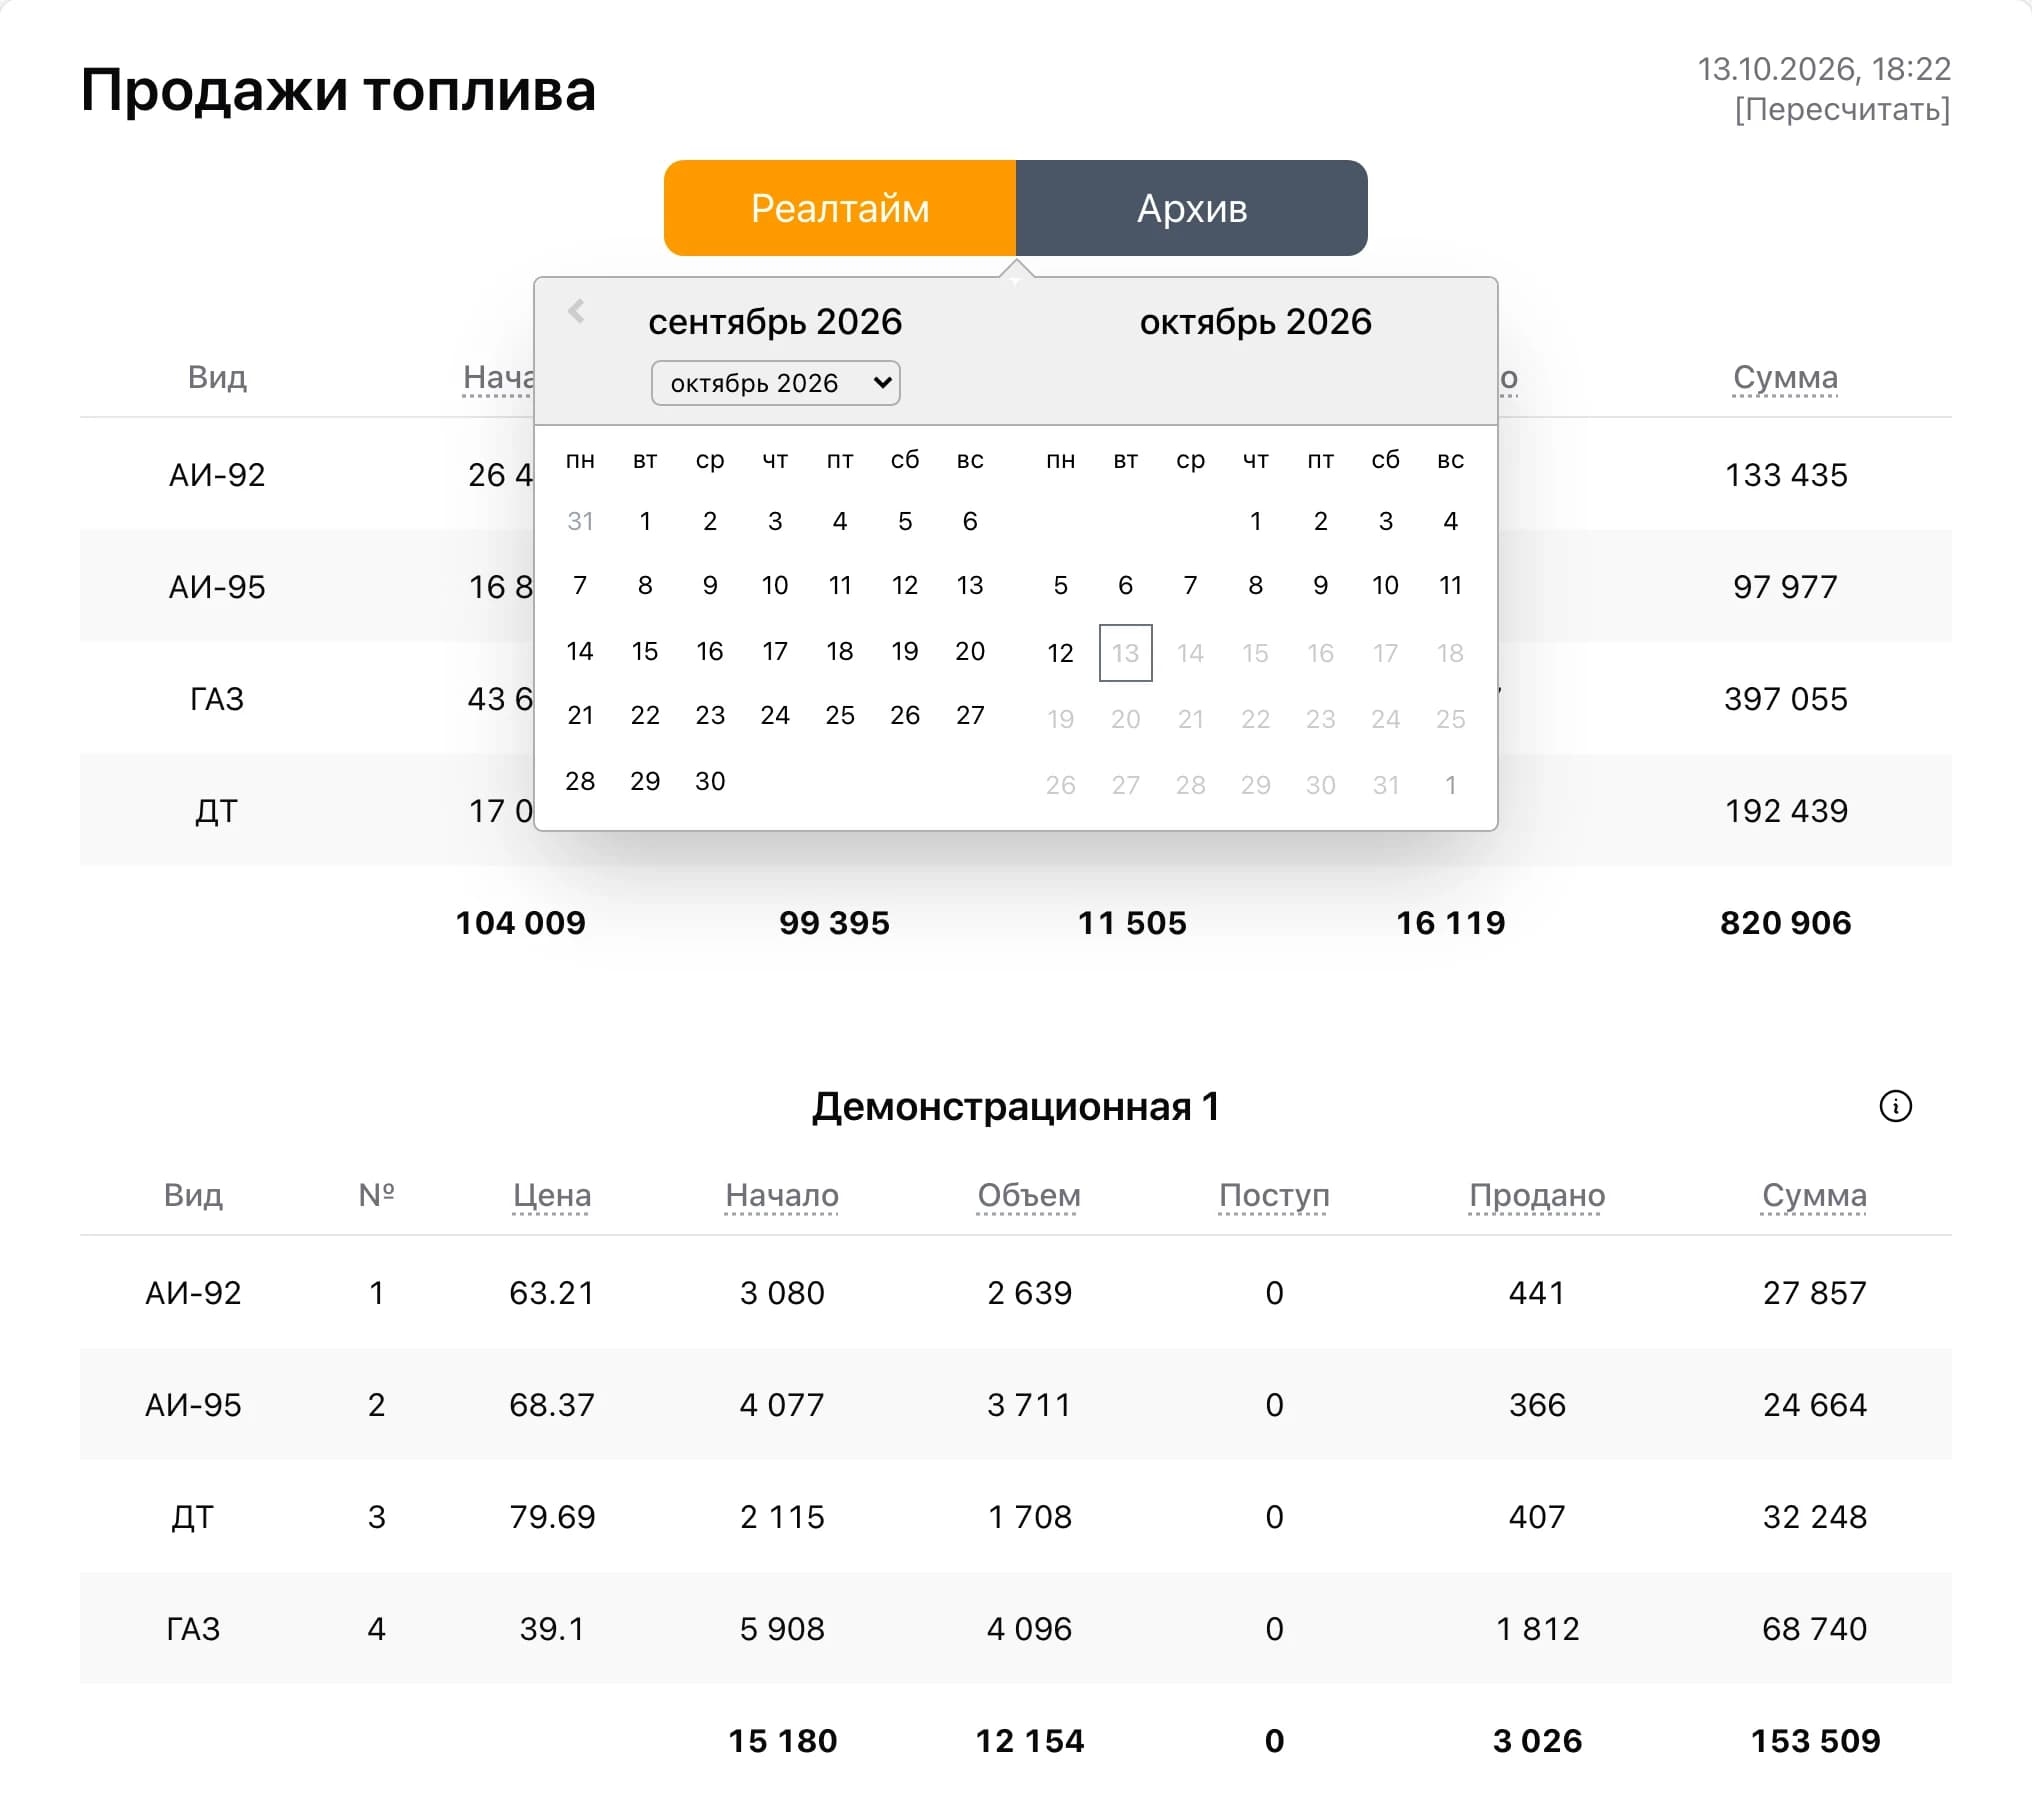
Task: Click total sum 153 509
Action: pyautogui.click(x=1815, y=1741)
